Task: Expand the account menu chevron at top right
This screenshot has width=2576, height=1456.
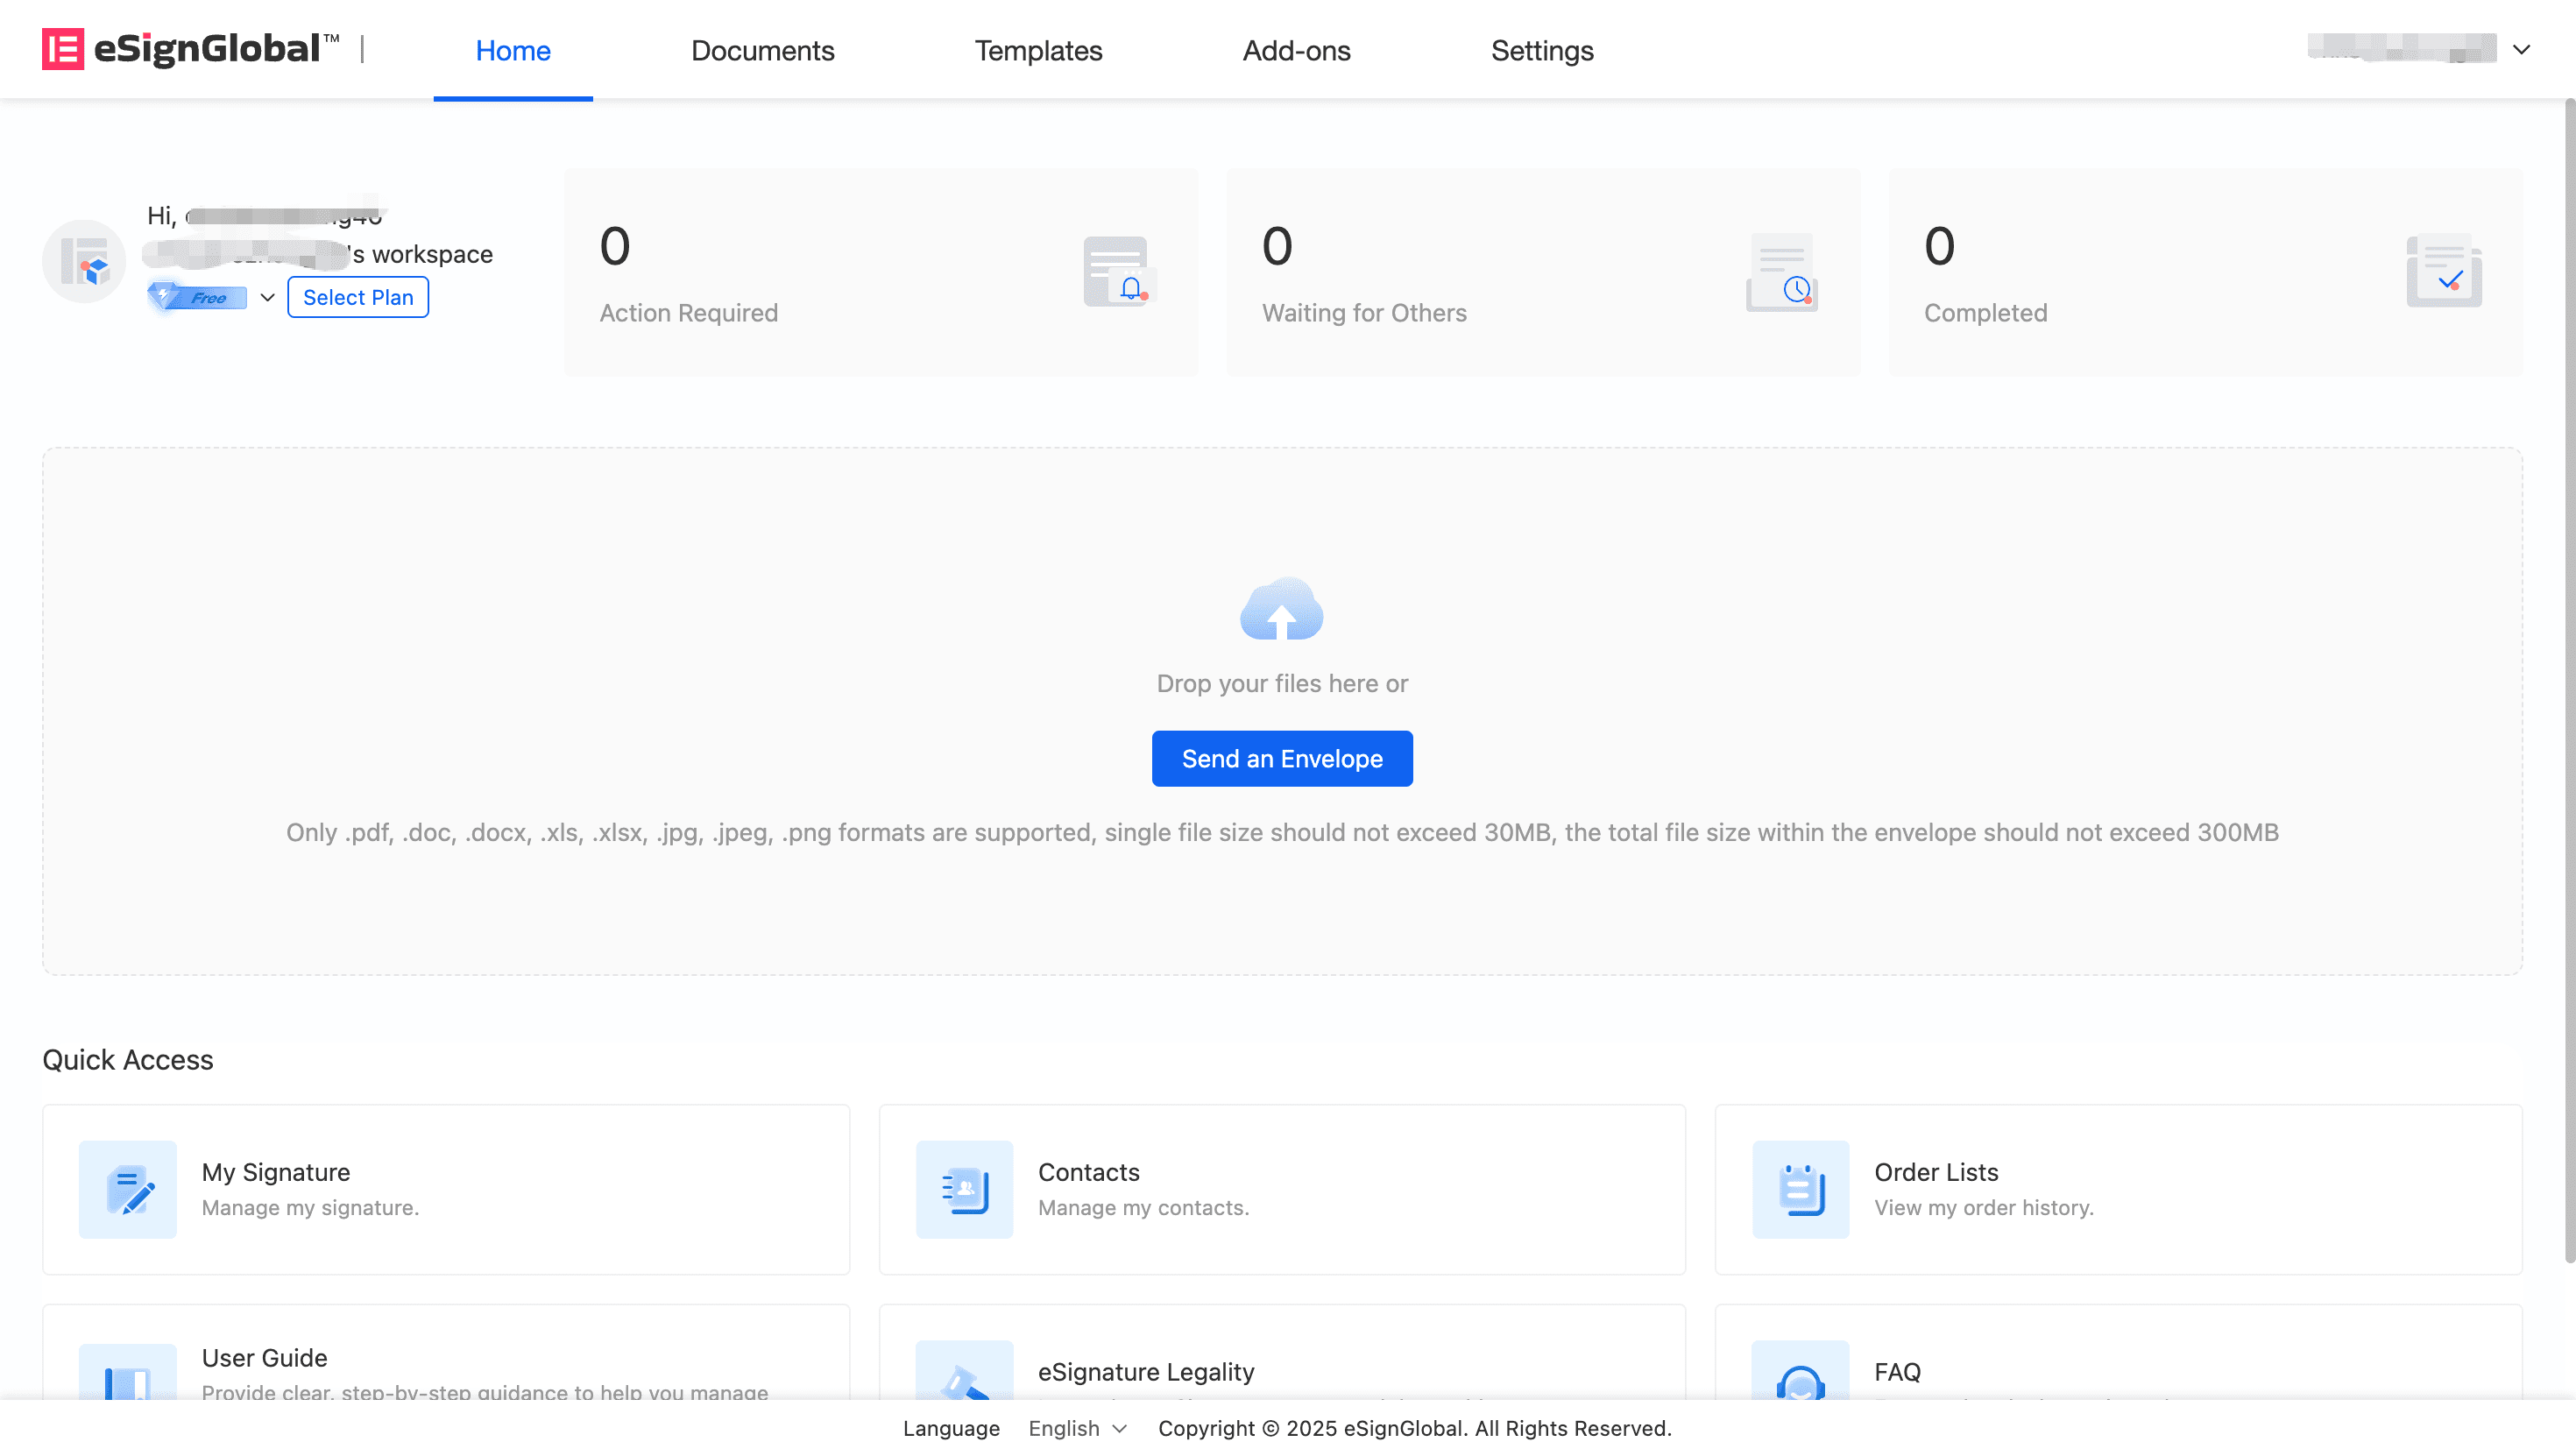Action: [x=2521, y=49]
